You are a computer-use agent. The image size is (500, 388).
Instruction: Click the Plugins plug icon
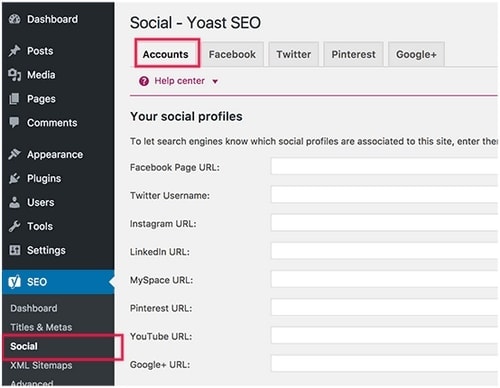pyautogui.click(x=15, y=178)
